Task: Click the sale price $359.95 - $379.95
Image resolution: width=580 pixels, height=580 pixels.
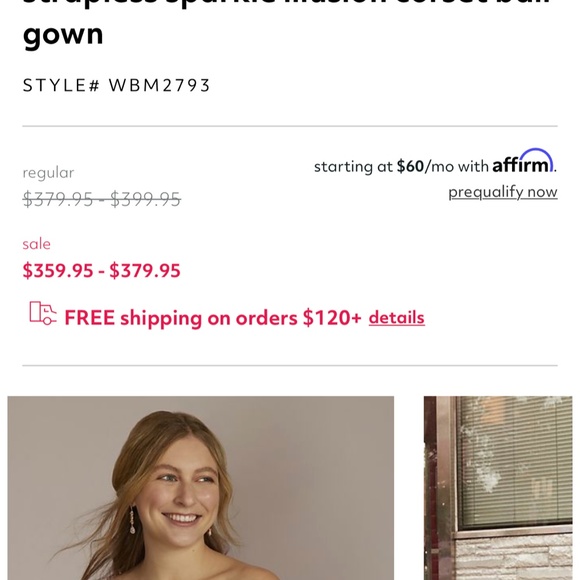Action: [x=101, y=270]
